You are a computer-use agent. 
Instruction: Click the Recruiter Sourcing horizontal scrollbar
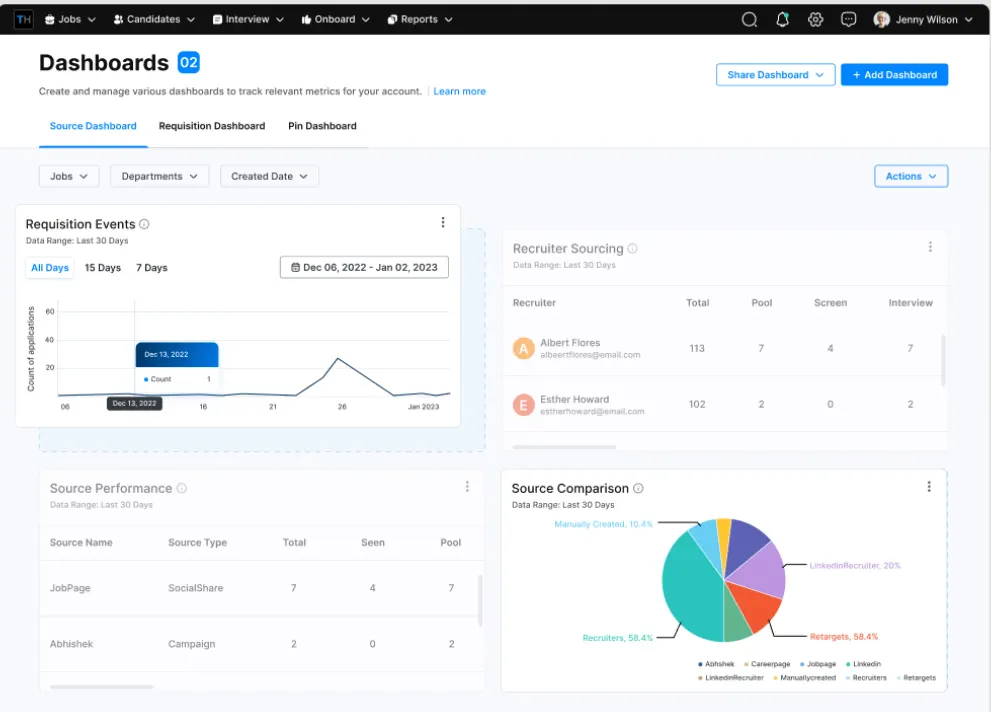click(564, 447)
